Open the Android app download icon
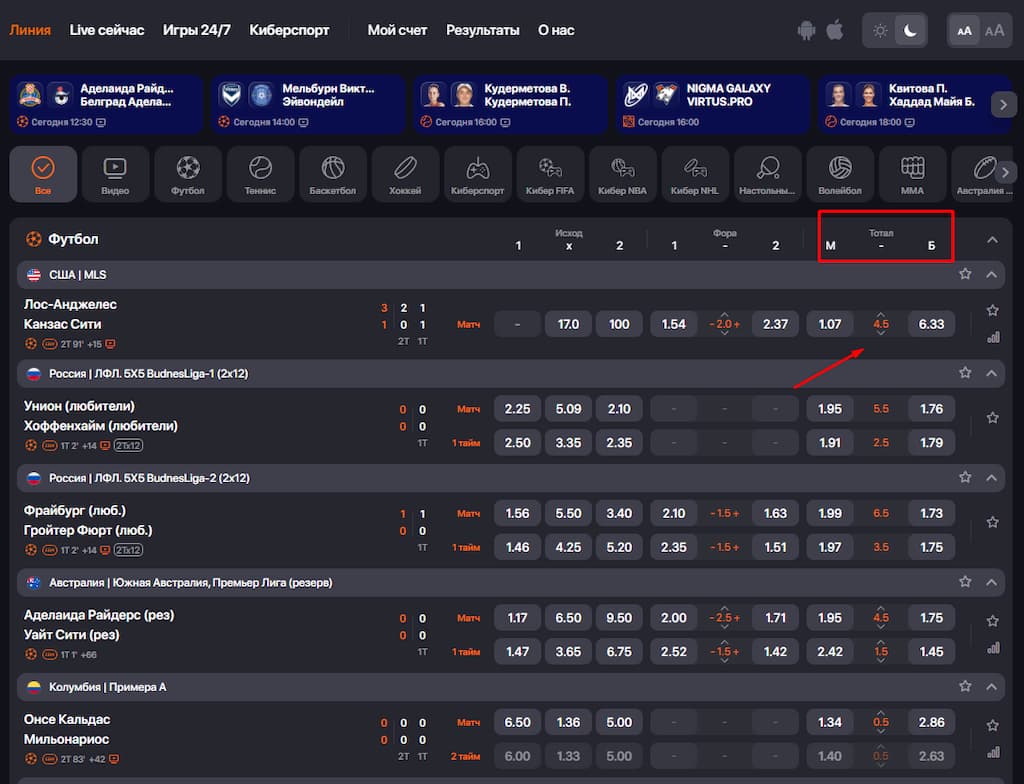This screenshot has width=1024, height=784. coord(807,30)
